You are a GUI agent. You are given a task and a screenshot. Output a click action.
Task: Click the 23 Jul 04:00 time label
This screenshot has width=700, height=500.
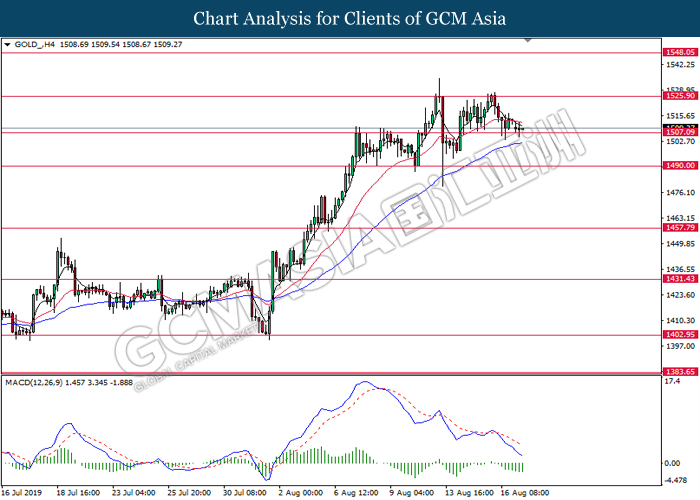[133, 493]
